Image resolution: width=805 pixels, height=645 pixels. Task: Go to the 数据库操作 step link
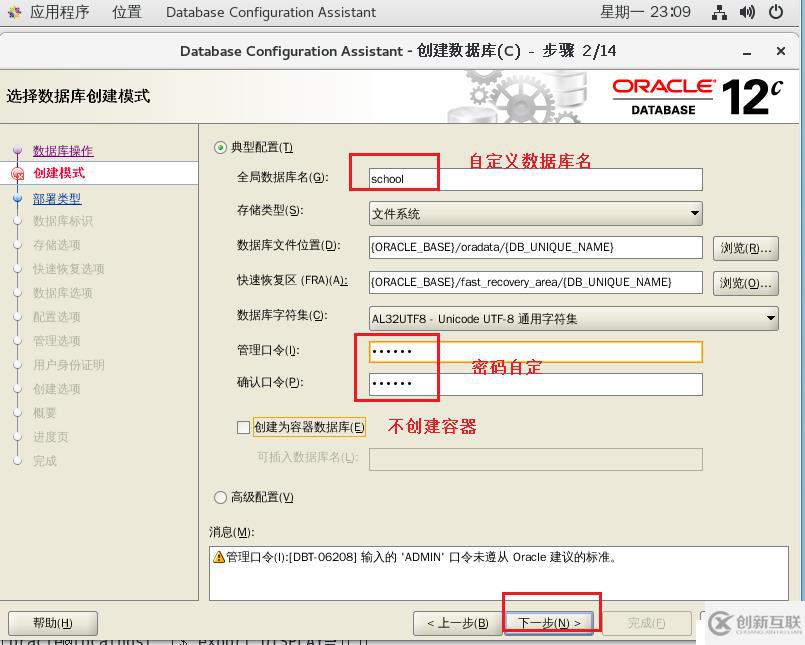point(63,150)
